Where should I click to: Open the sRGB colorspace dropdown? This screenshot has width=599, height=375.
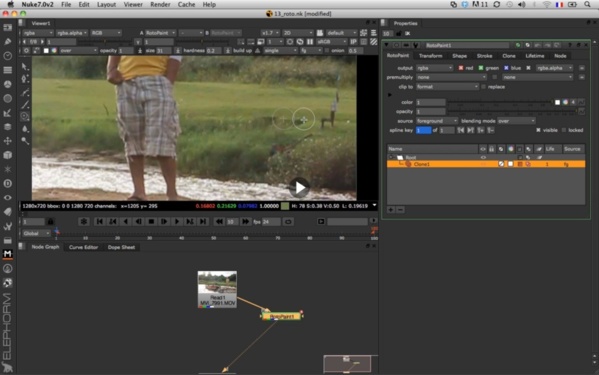pyautogui.click(x=333, y=42)
